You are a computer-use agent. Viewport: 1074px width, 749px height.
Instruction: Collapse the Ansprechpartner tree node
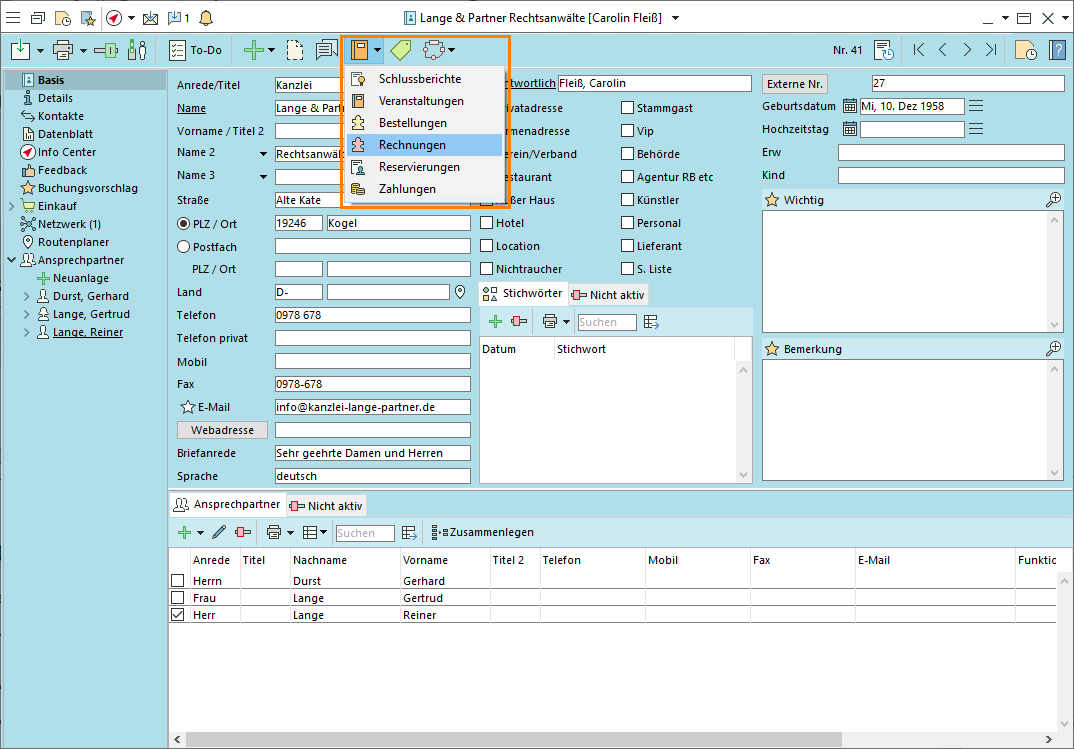(11, 260)
